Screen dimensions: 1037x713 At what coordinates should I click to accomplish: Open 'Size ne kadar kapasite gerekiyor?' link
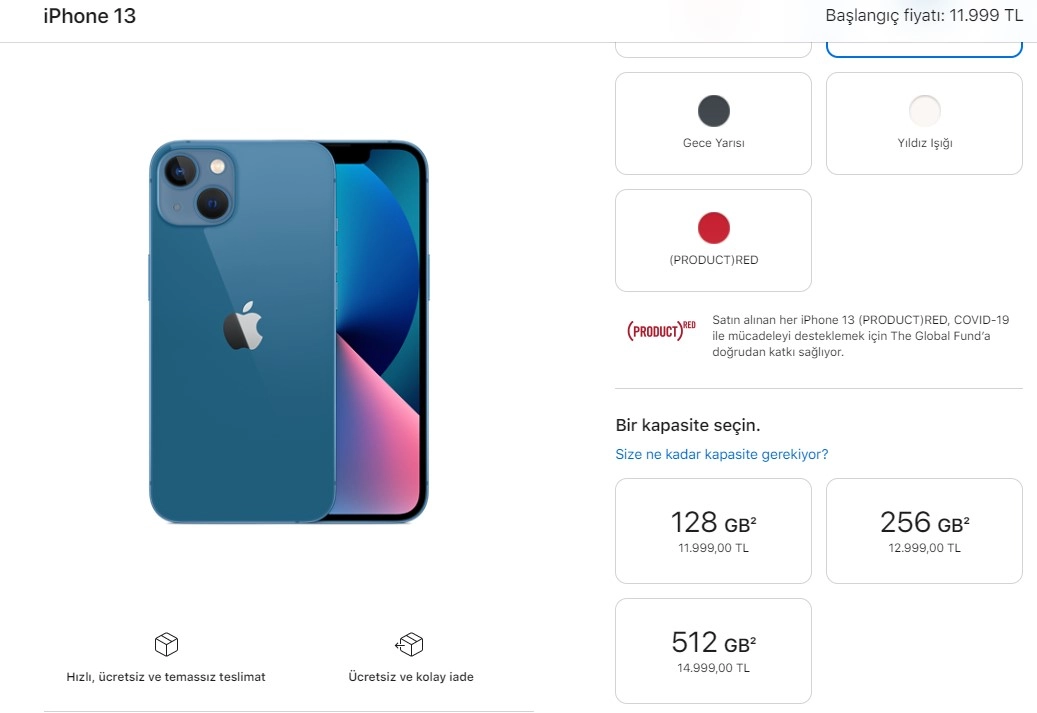click(x=722, y=454)
